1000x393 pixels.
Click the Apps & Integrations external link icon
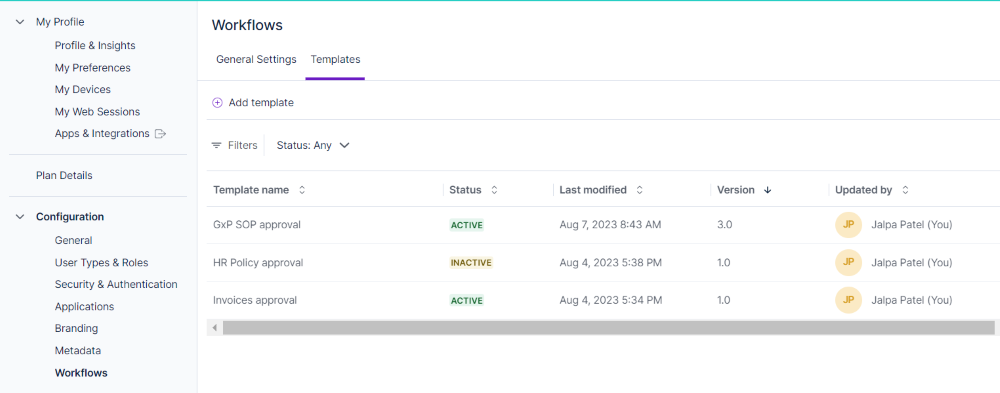(161, 134)
